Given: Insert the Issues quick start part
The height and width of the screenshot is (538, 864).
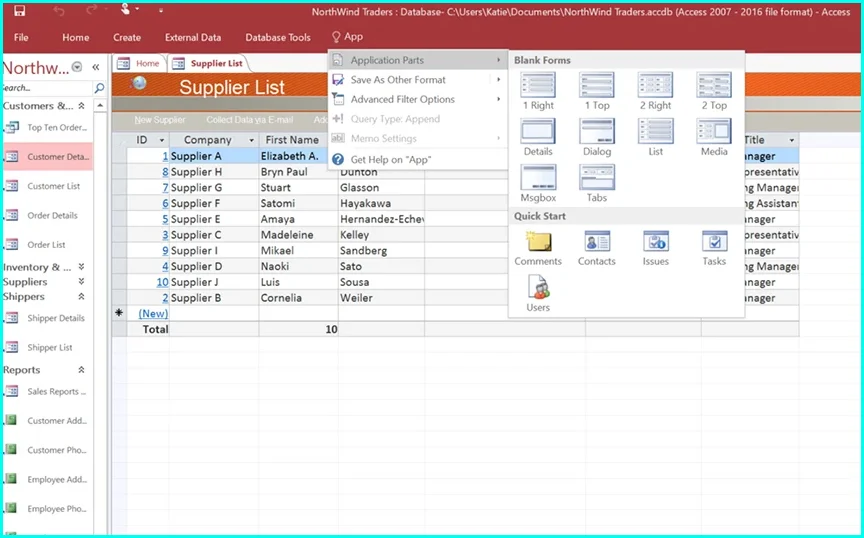Looking at the screenshot, I should [x=656, y=242].
